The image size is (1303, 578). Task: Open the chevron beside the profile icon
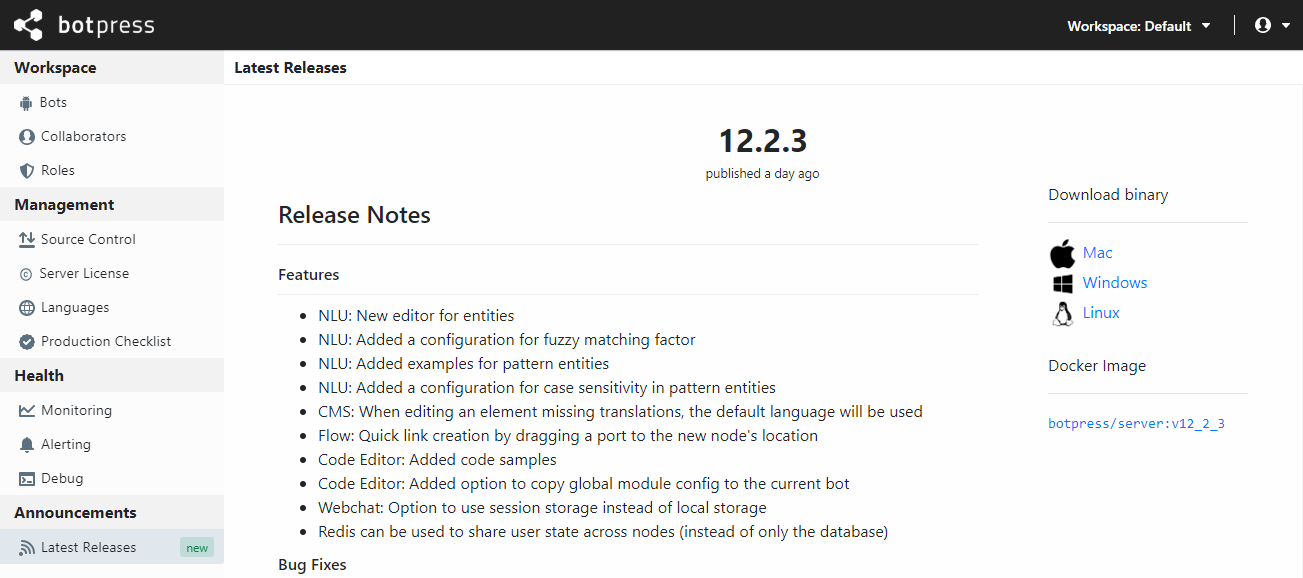coord(1283,25)
